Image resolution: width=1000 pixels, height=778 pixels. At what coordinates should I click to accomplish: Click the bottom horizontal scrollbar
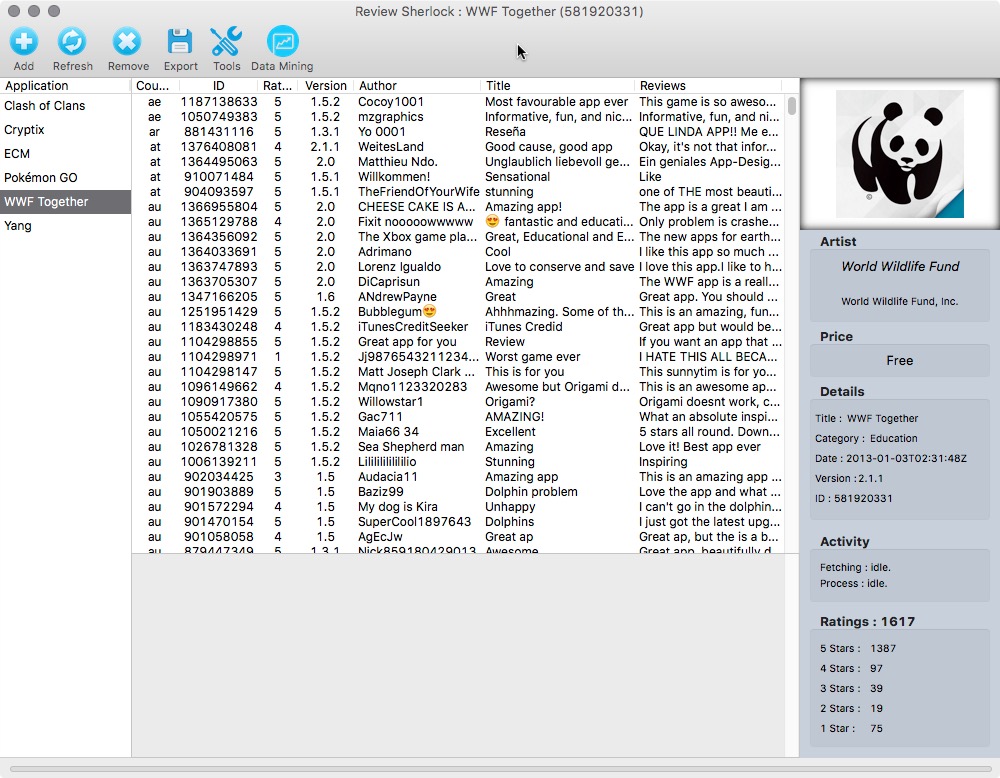500,769
